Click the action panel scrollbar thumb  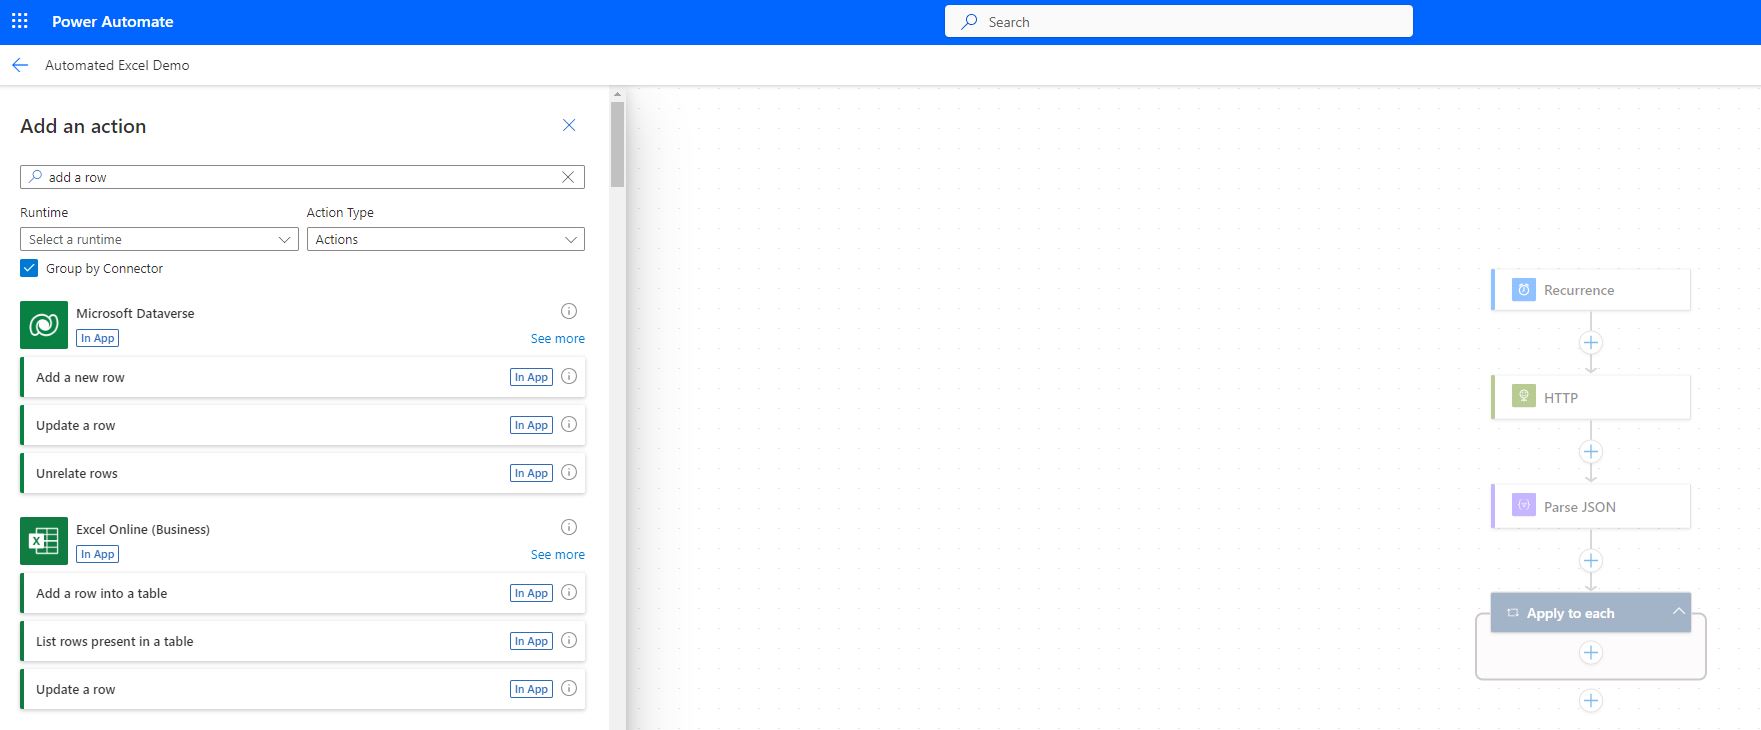(617, 144)
